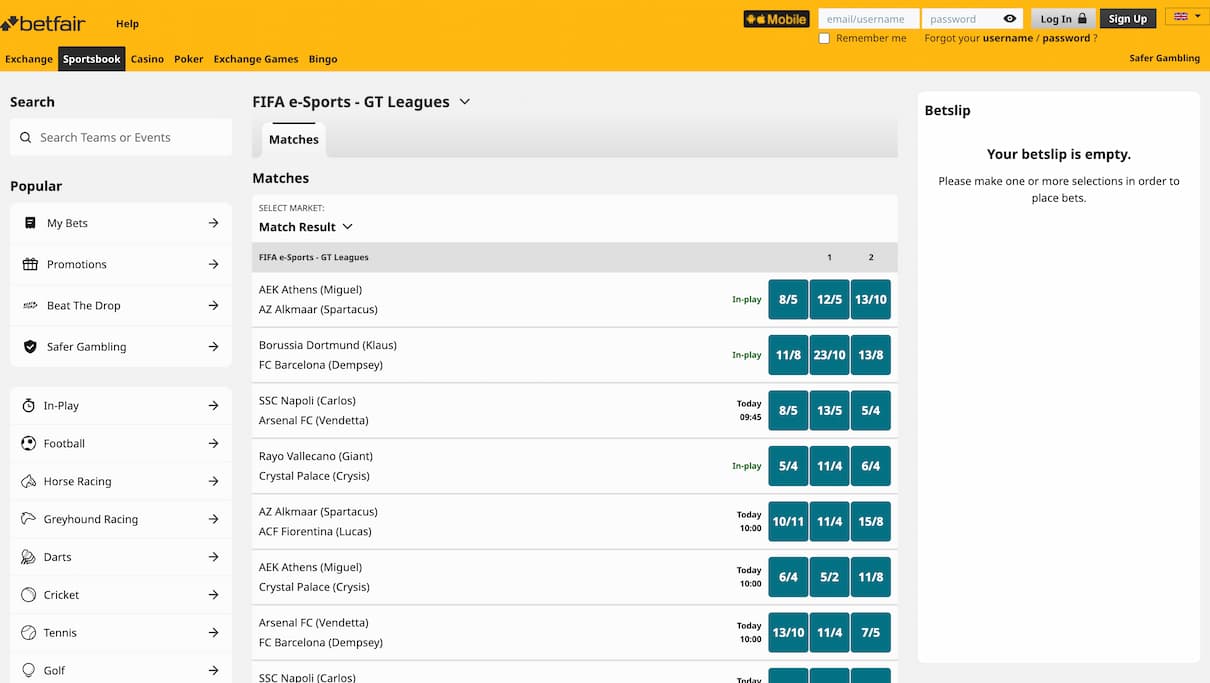This screenshot has width=1210, height=683.
Task: Click the Log In button
Action: 1062,19
